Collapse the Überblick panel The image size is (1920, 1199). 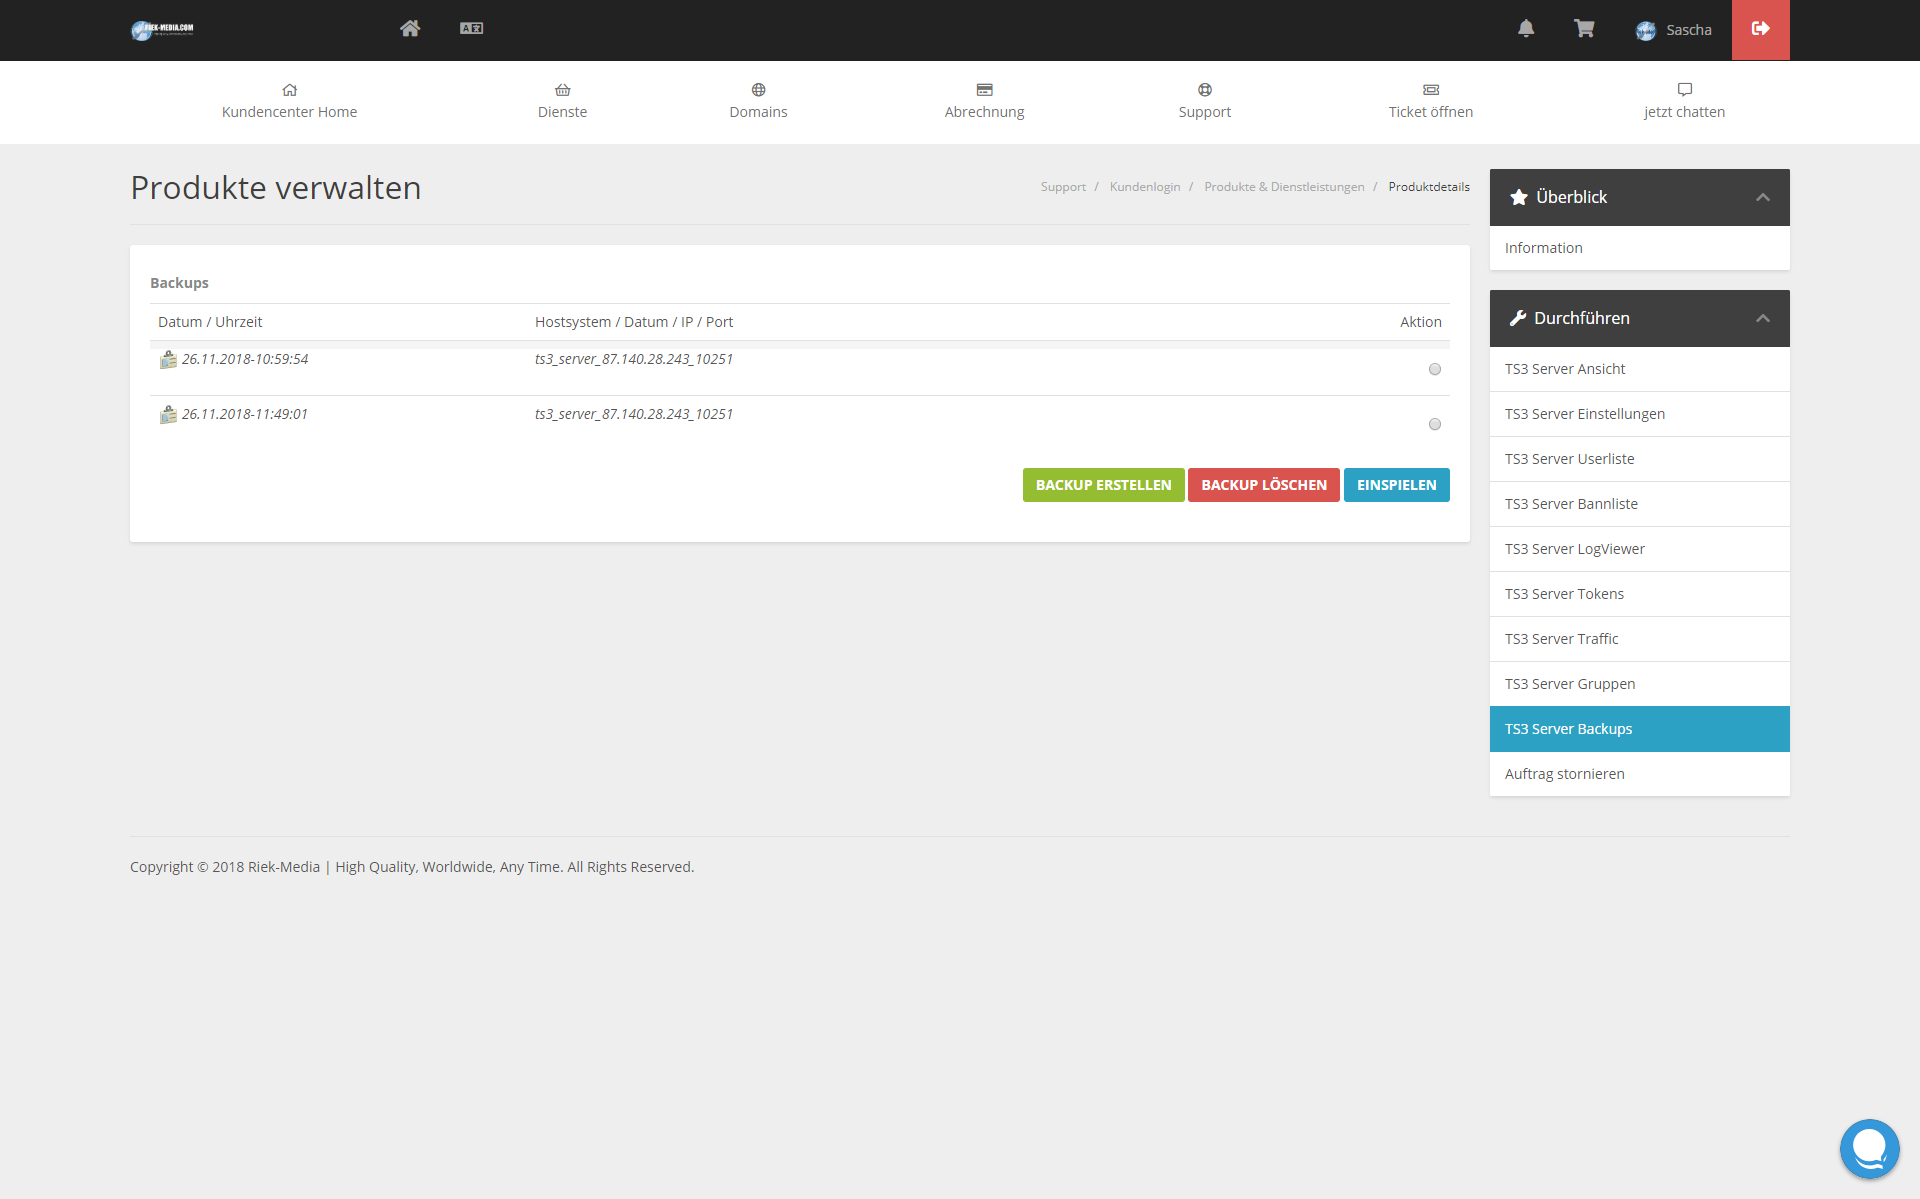1763,198
